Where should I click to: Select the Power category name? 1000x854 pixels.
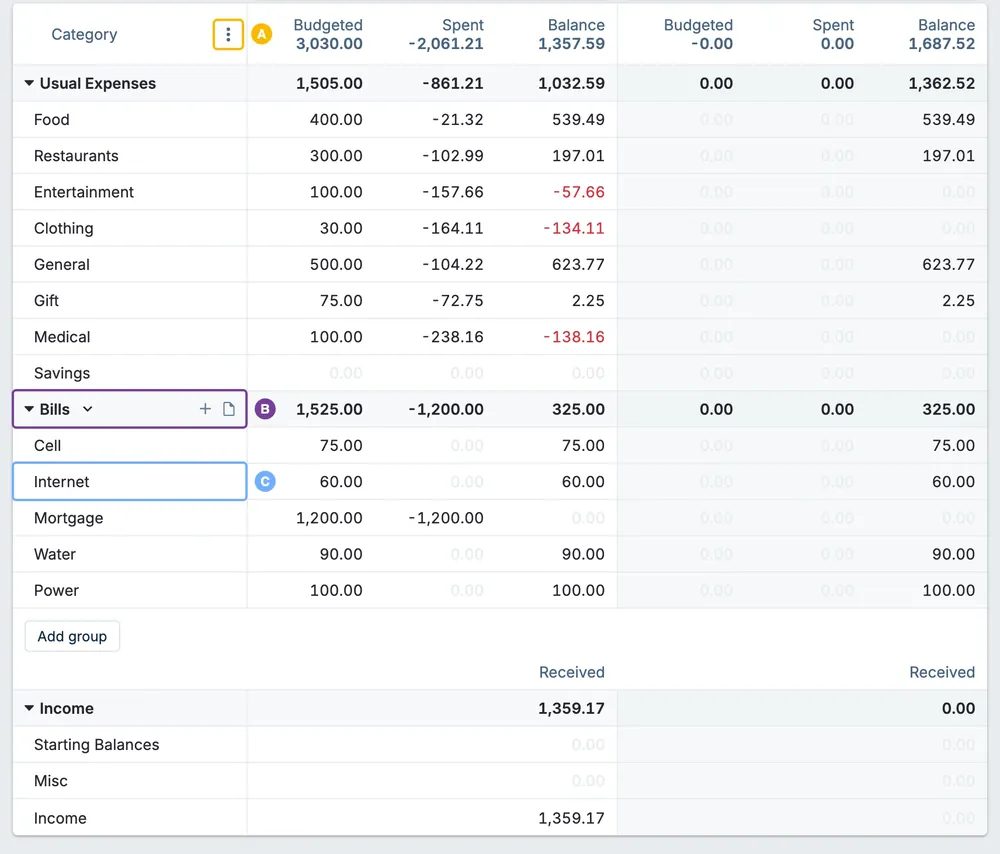click(x=56, y=590)
